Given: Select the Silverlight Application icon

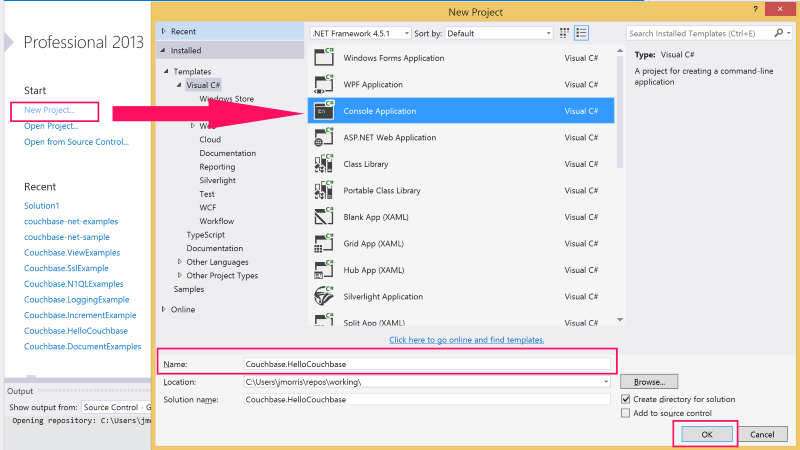Looking at the screenshot, I should tap(324, 296).
